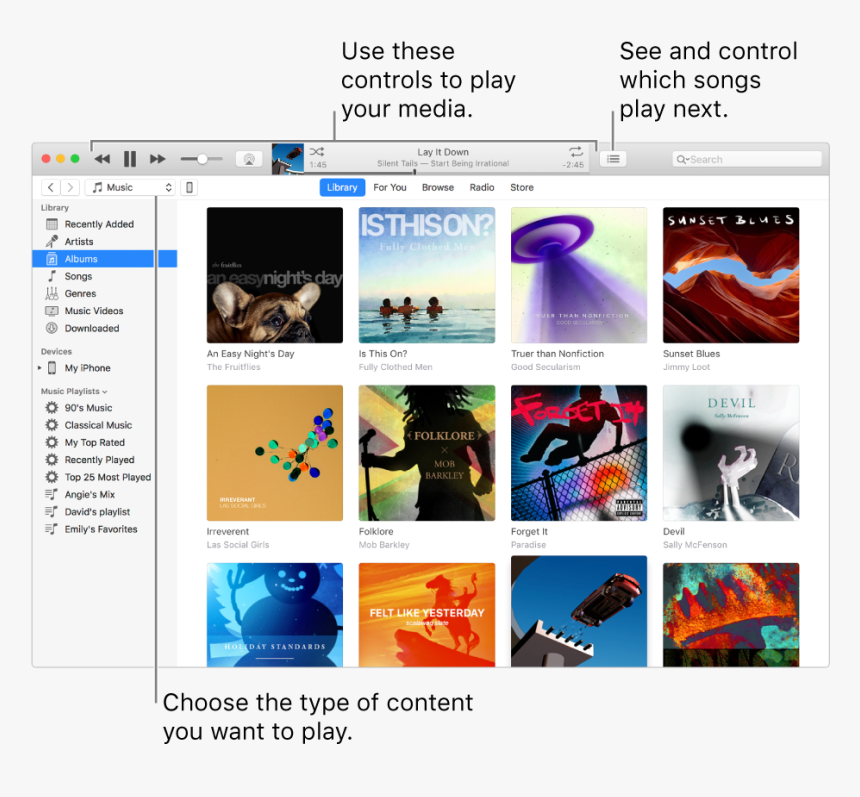This screenshot has width=860, height=797.
Task: Click the now playing album artwork thumbnail
Action: 288,159
